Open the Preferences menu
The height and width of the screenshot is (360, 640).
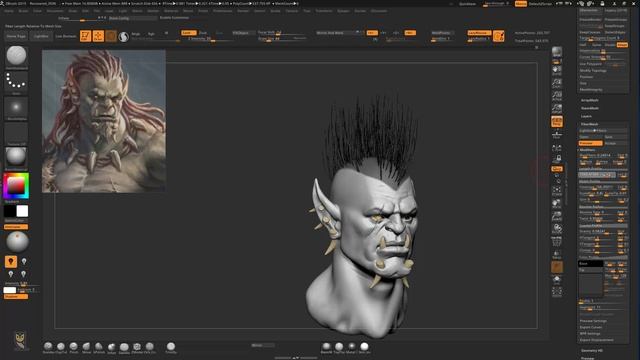tap(222, 11)
